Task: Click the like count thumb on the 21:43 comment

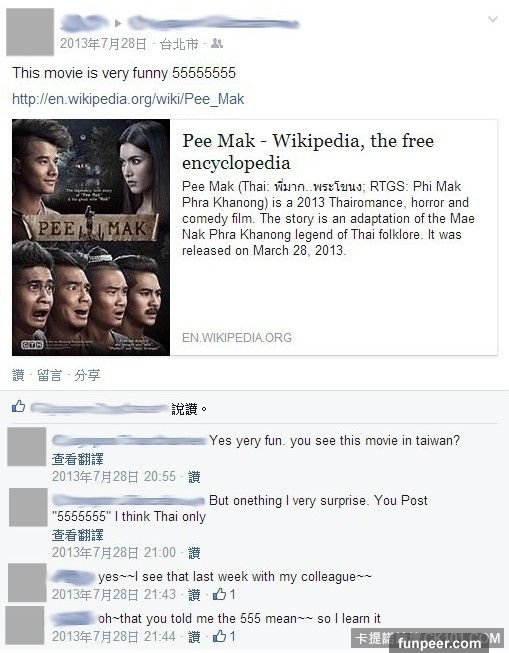Action: click(x=219, y=594)
